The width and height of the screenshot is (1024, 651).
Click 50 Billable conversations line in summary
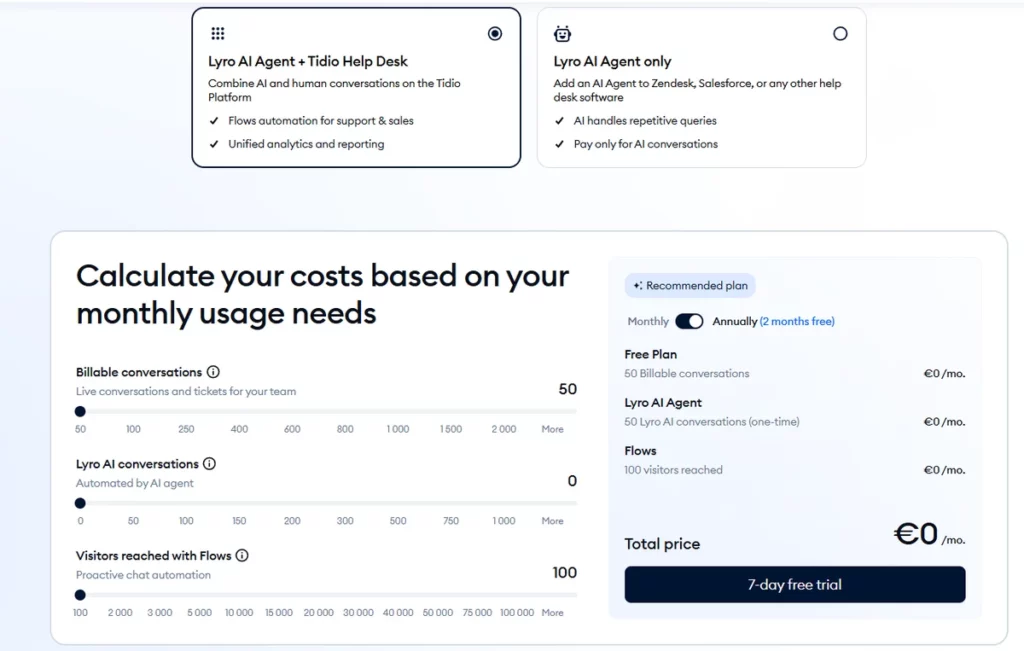coord(687,373)
